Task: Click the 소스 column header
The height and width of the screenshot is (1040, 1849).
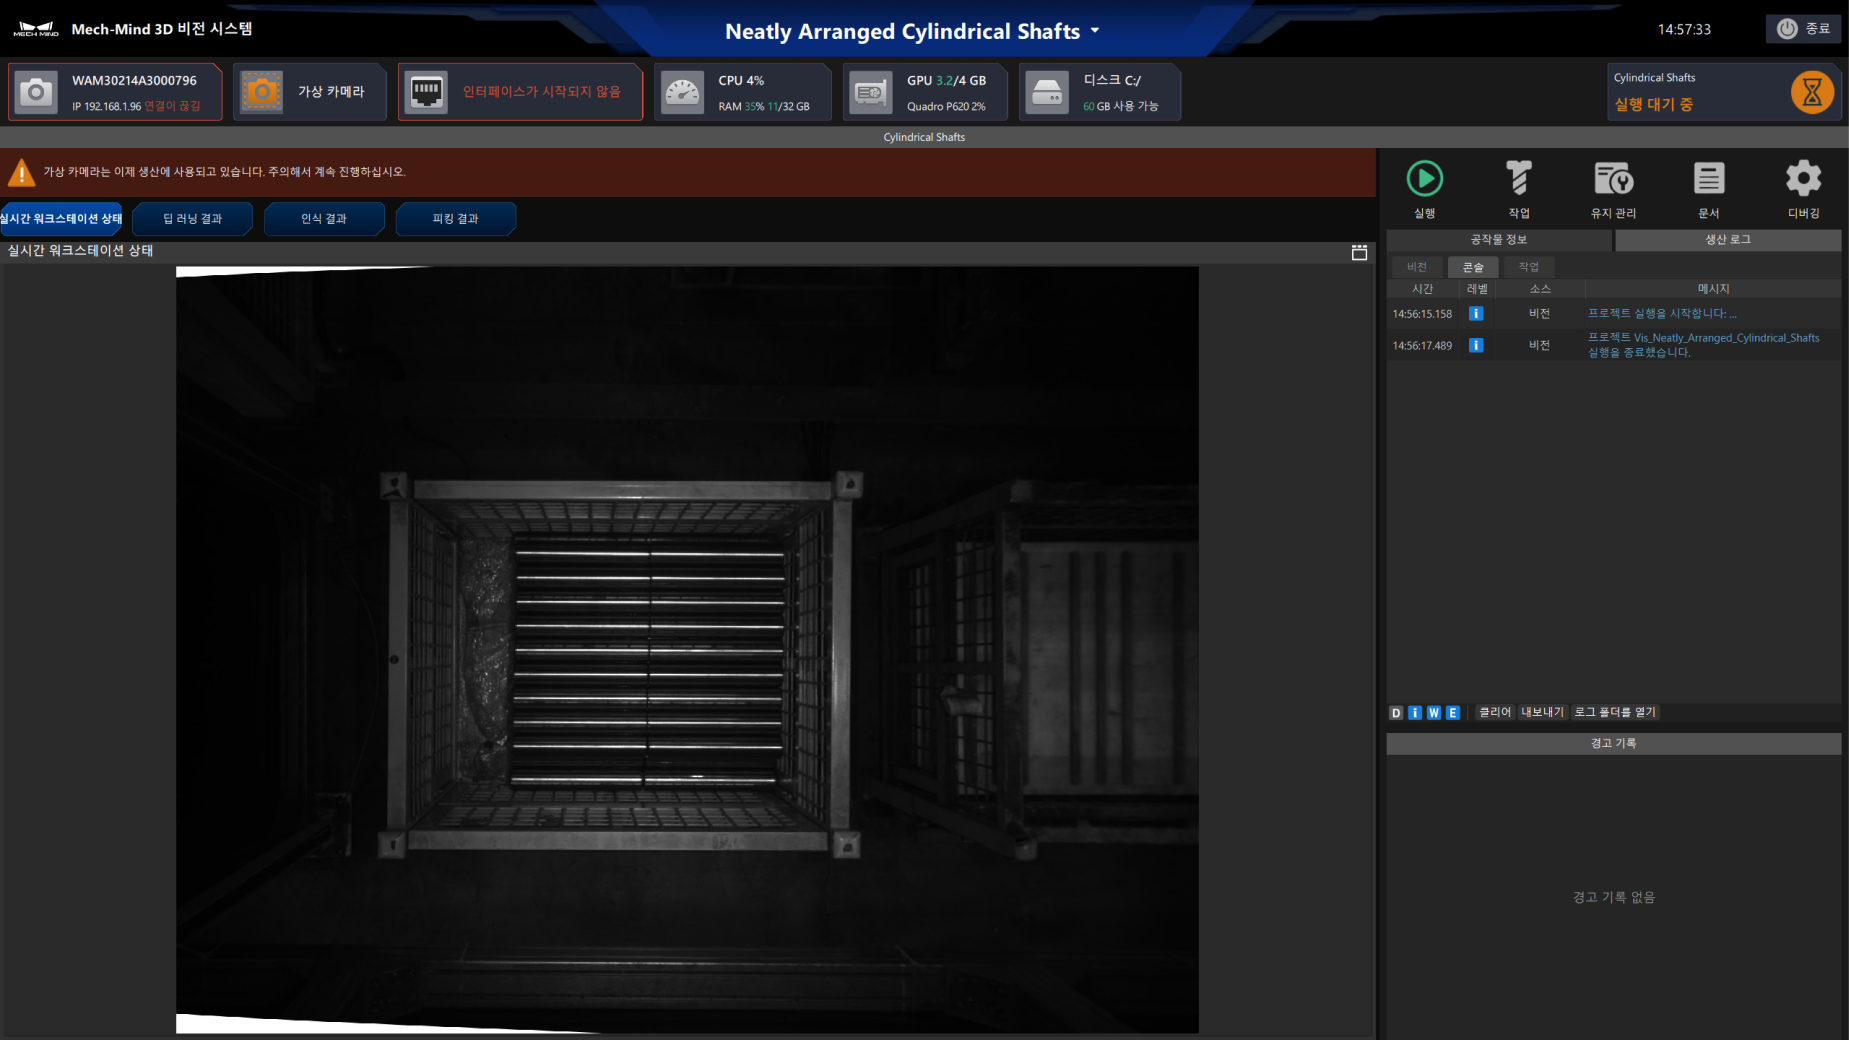Action: 1540,289
